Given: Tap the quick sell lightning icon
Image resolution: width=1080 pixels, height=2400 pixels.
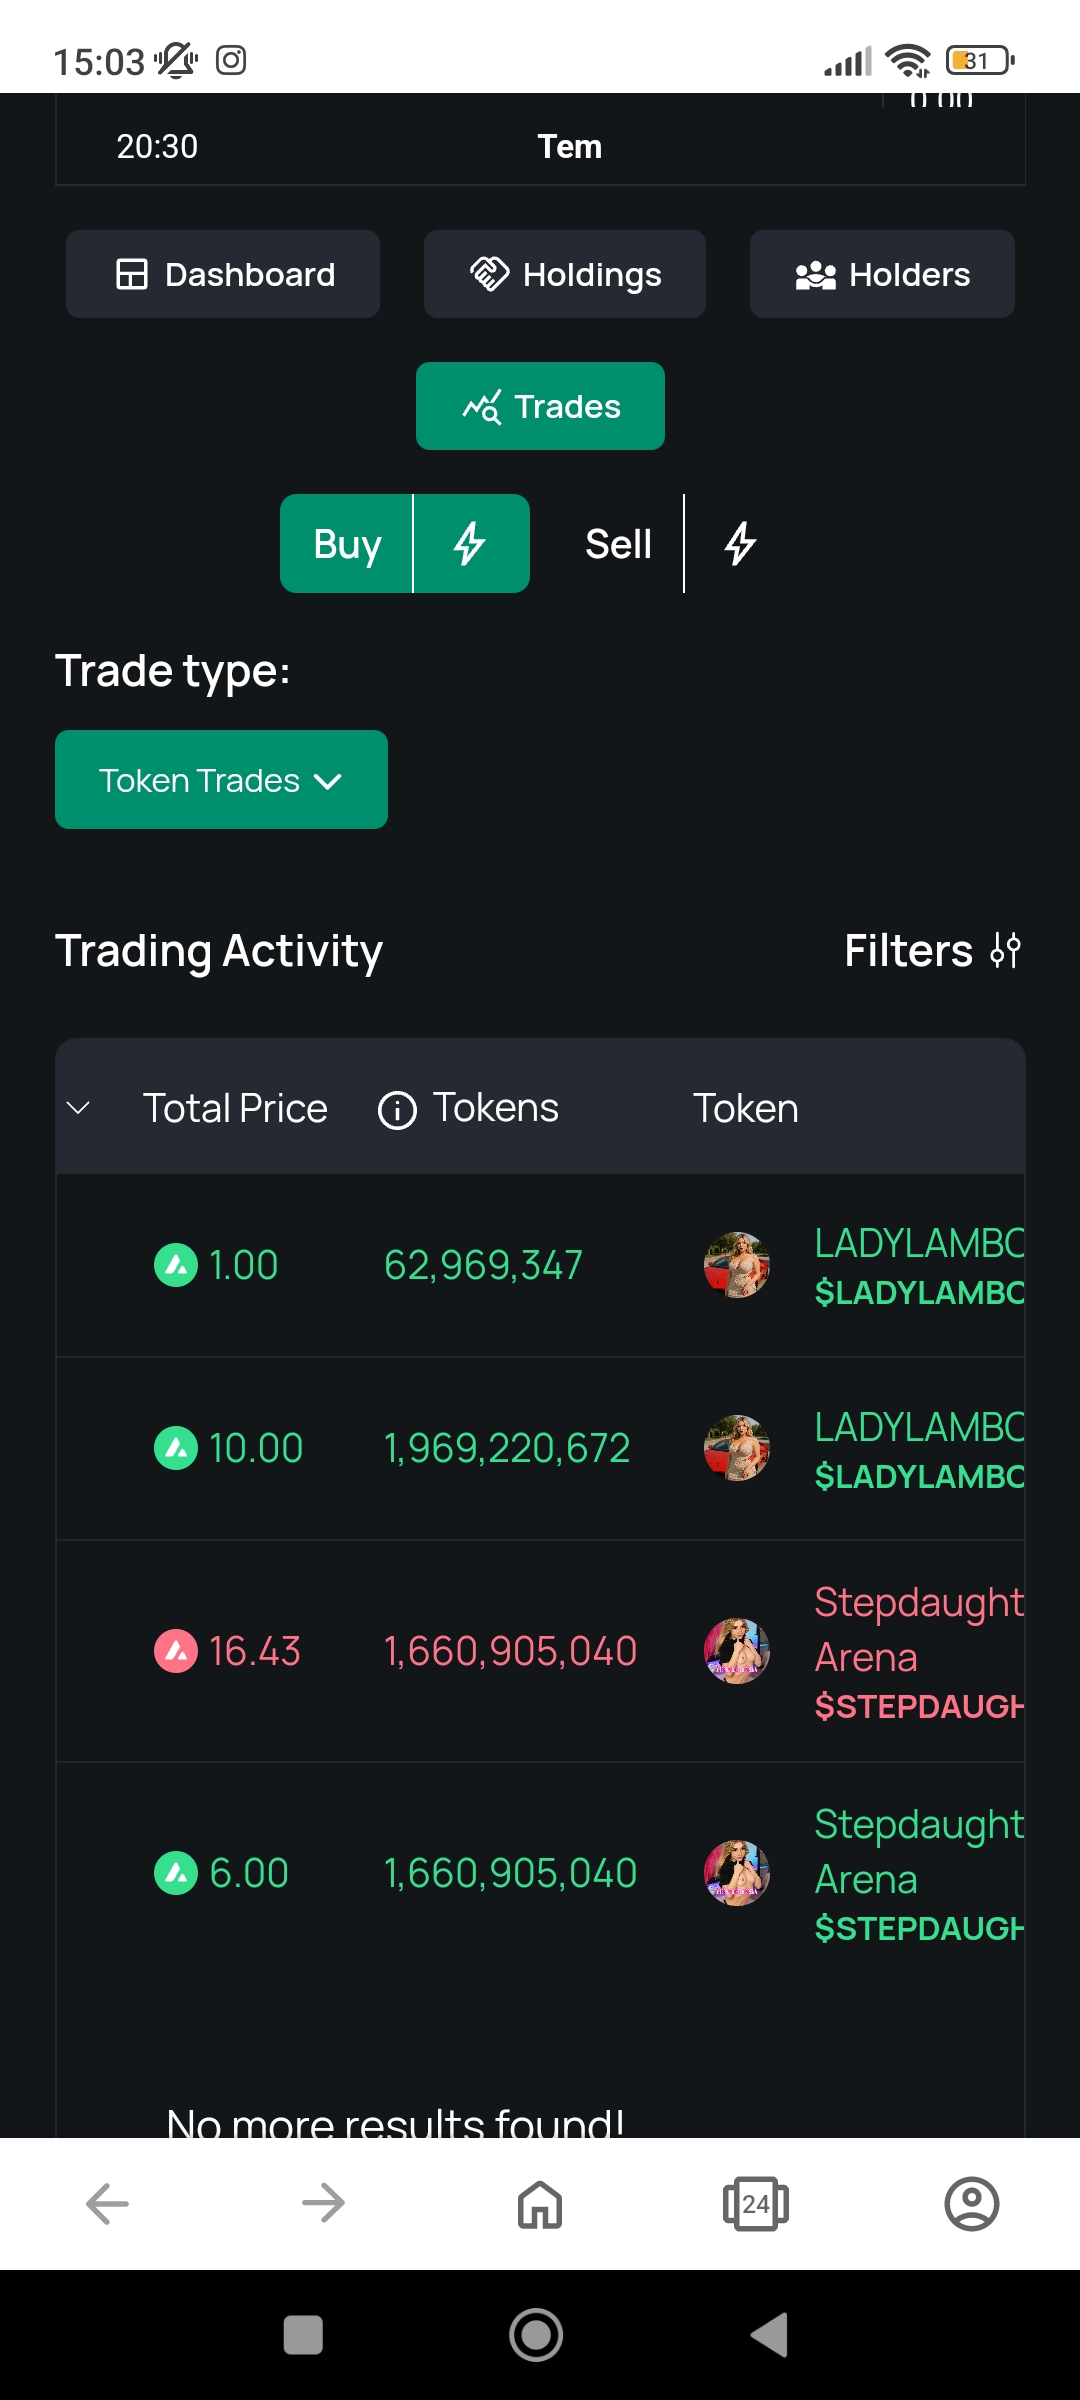Looking at the screenshot, I should pos(740,544).
